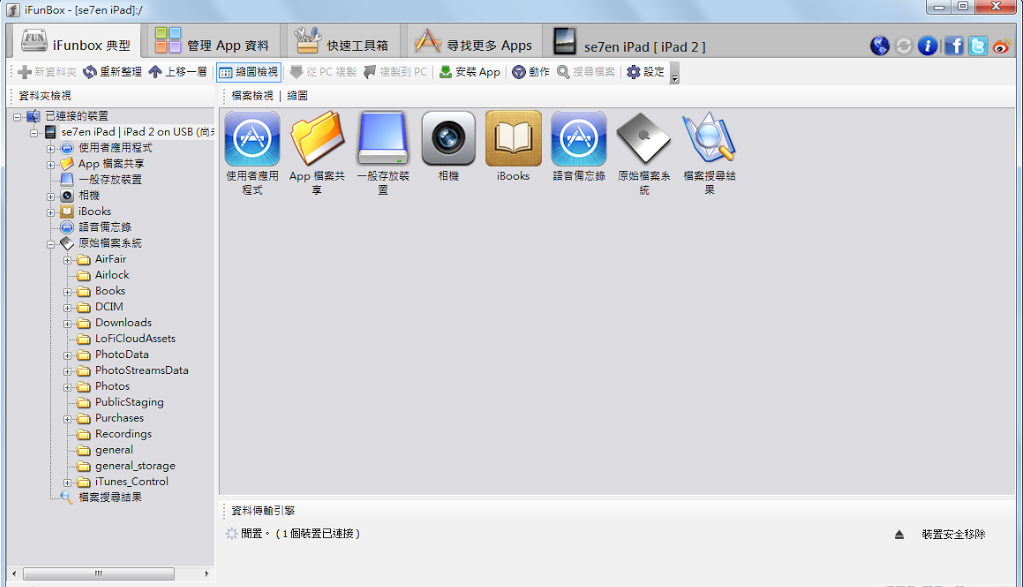The image size is (1023, 587).
Task: Expand the DCIM folder in the tree
Action: (67, 306)
